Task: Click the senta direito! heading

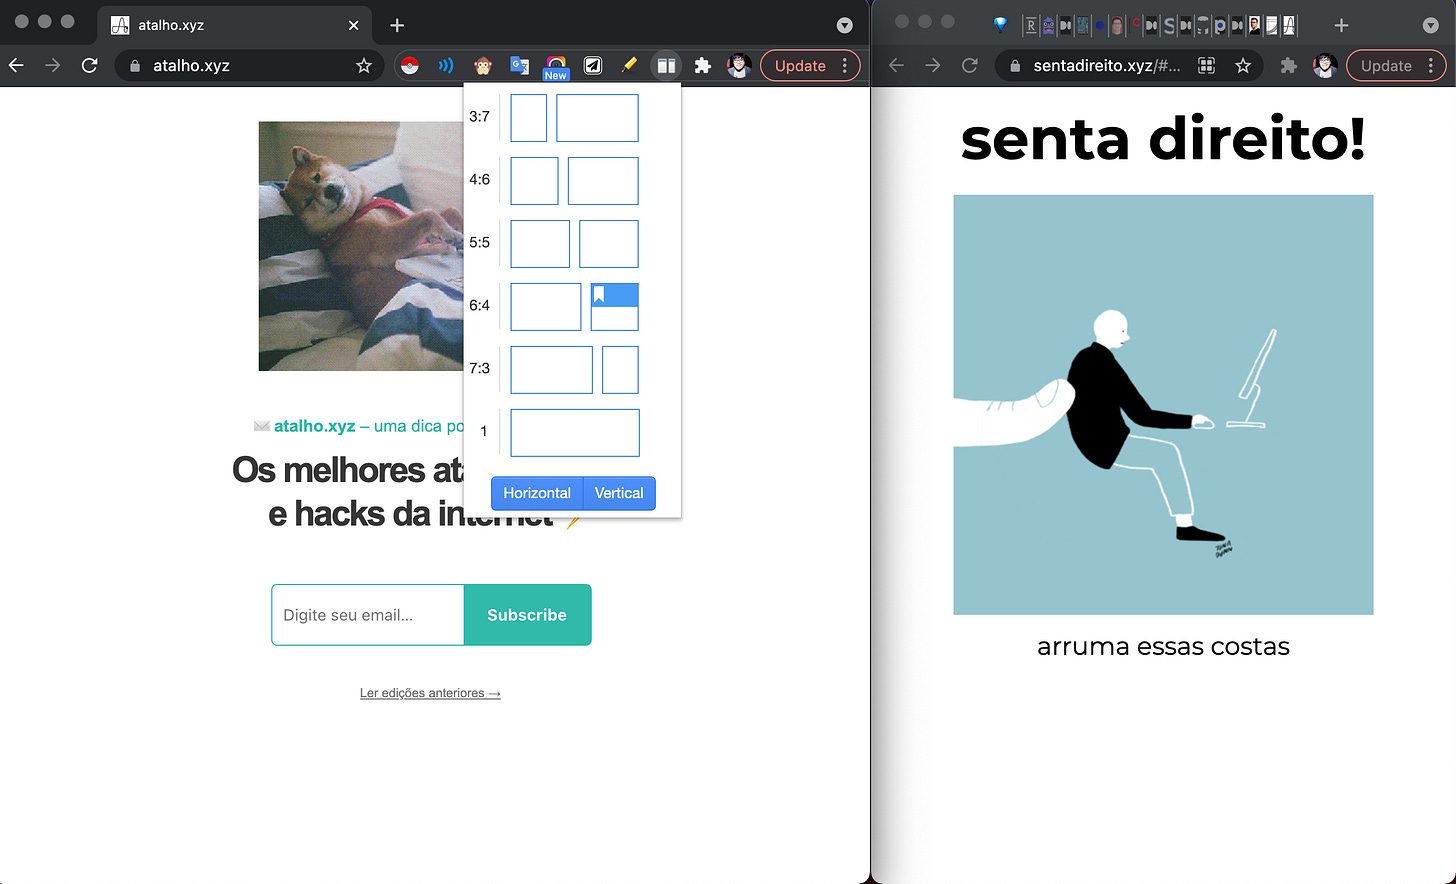Action: coord(1163,139)
